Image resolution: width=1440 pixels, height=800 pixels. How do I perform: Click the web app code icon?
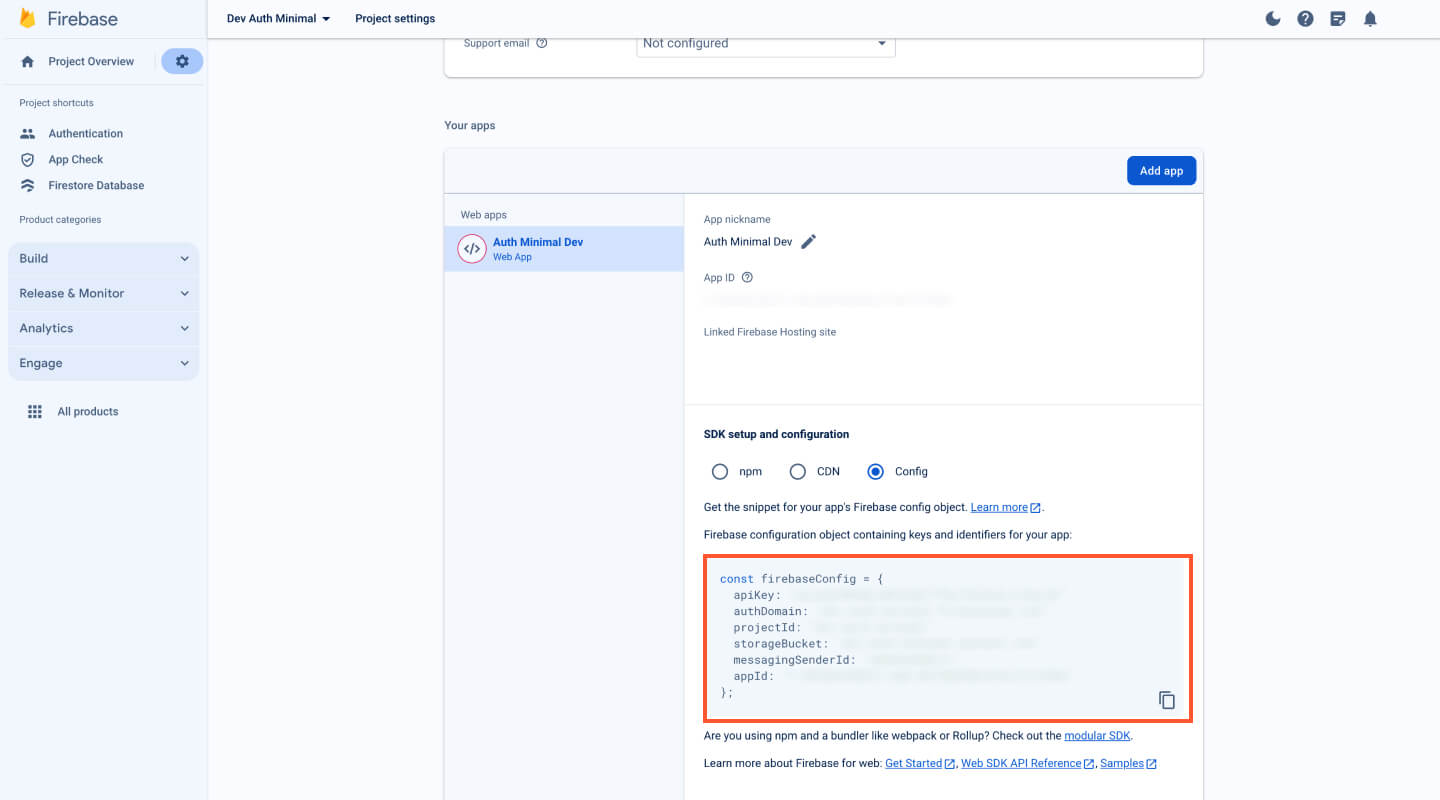pos(472,248)
